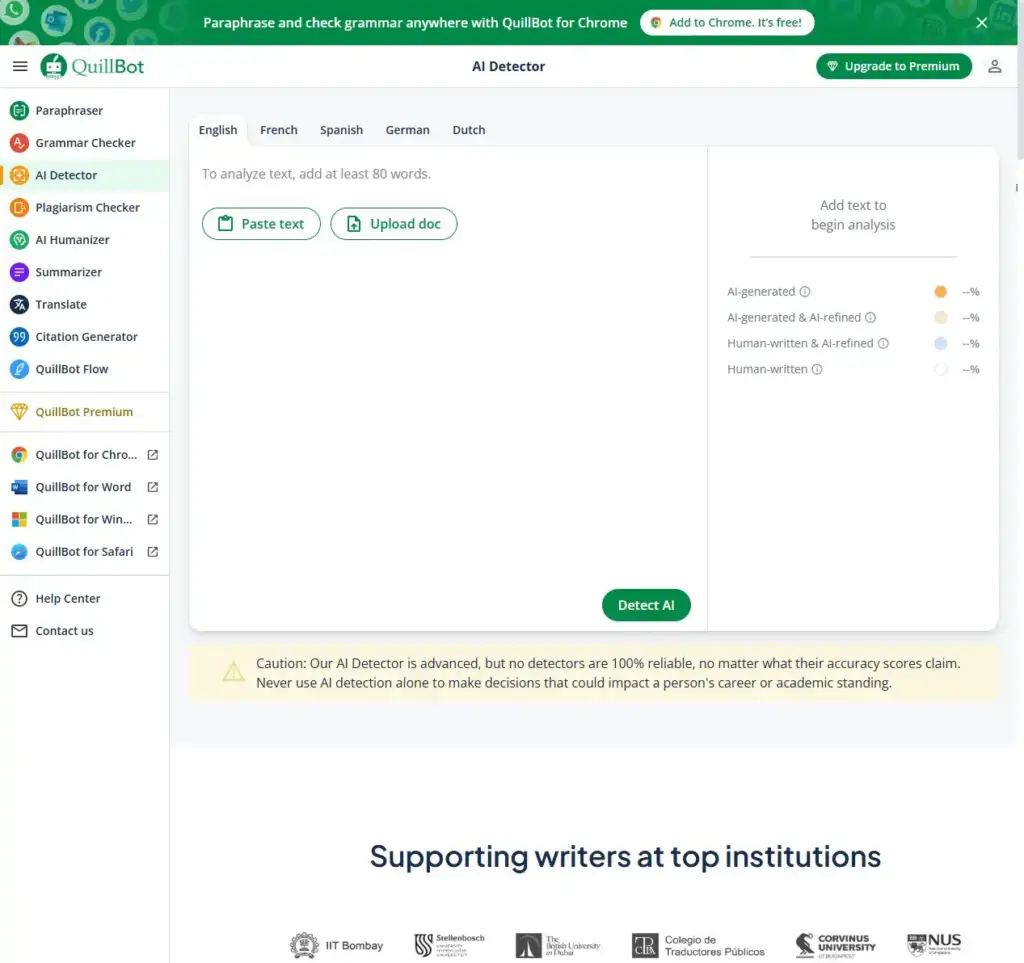Click the blue Human-written & AI-refined color dot
The width and height of the screenshot is (1024, 963).
click(940, 343)
